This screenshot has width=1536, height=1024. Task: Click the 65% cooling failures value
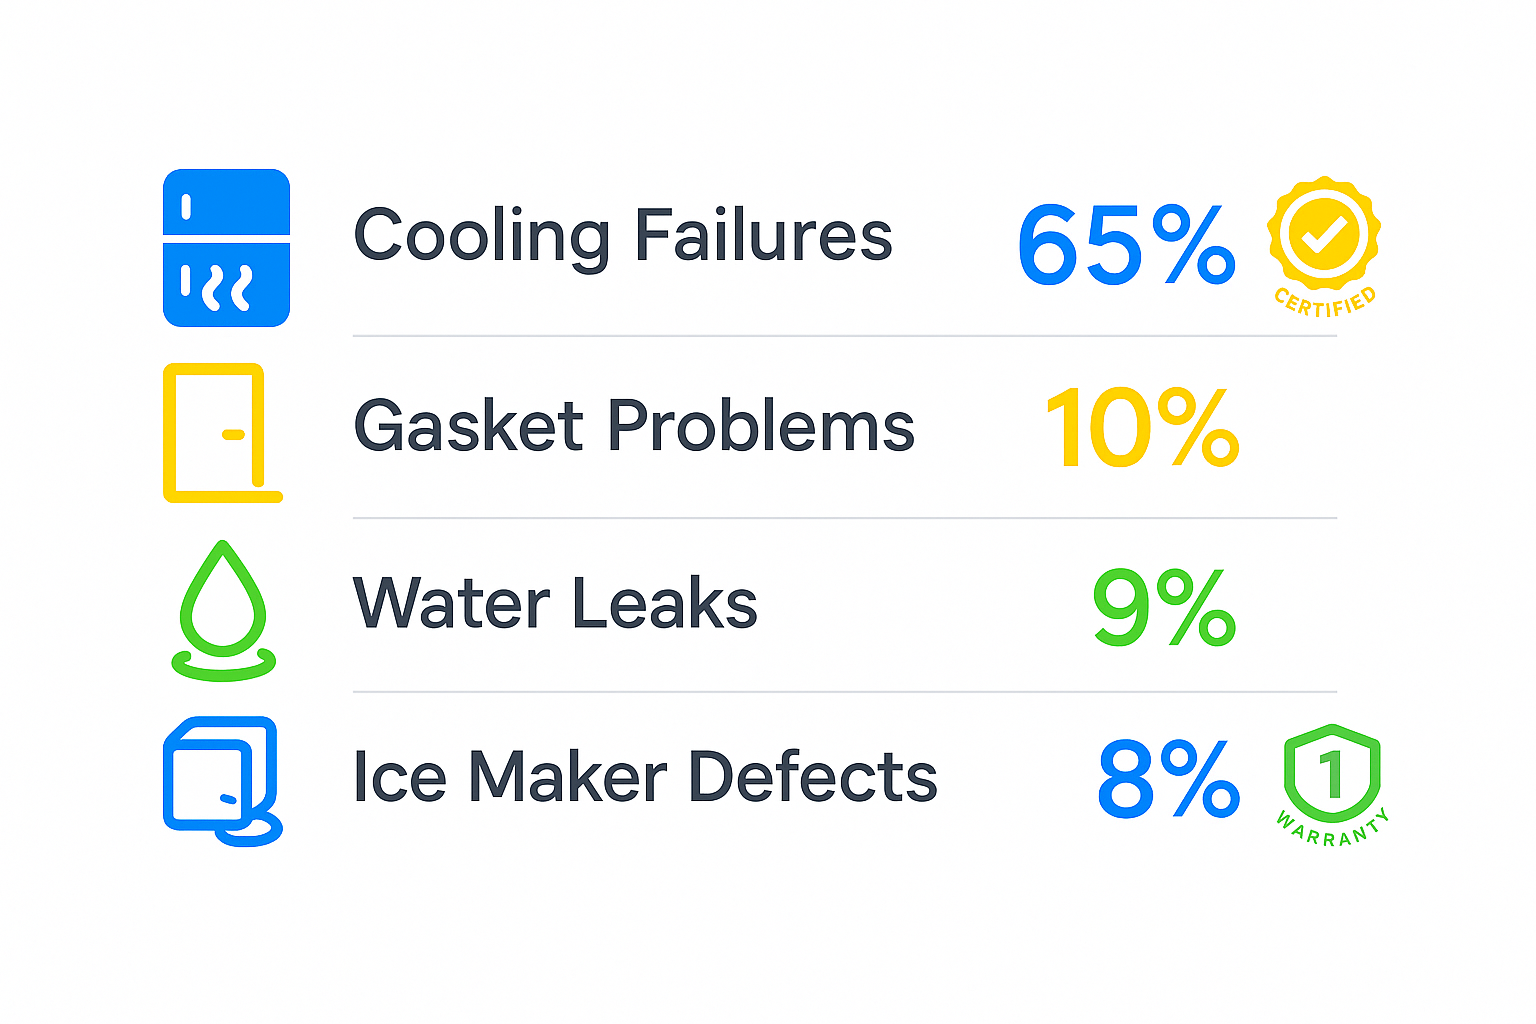pyautogui.click(x=1126, y=245)
